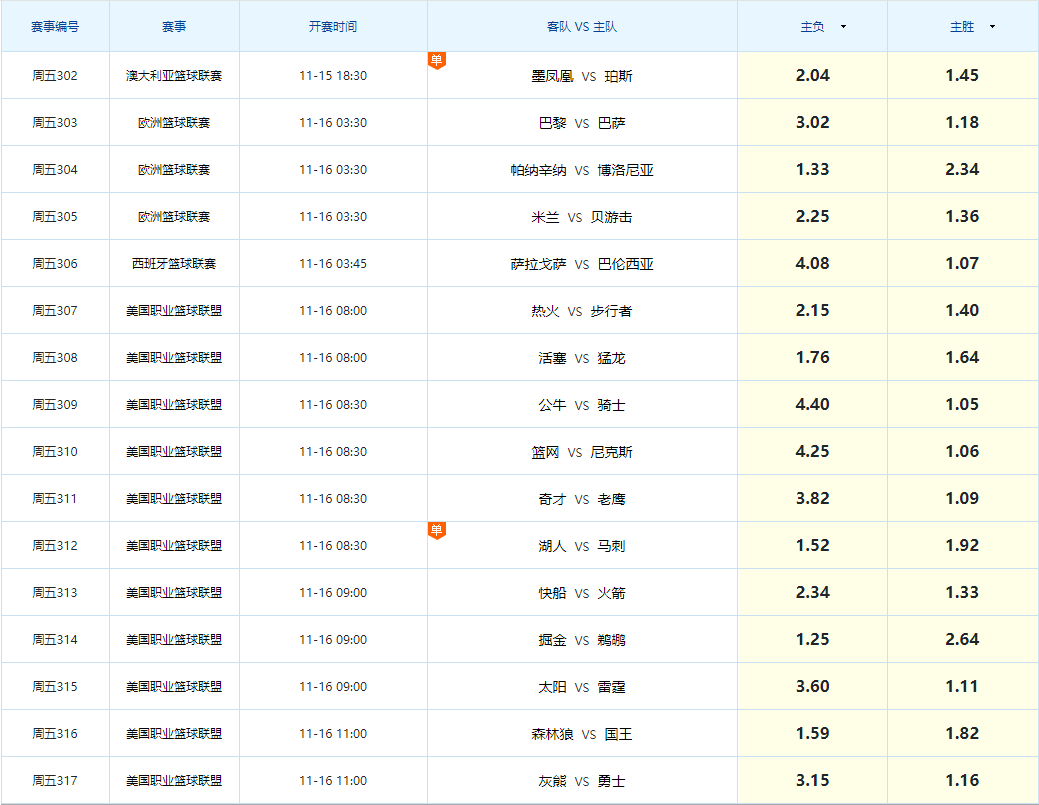Open the 主负 column sort arrow
Image resolution: width=1039 pixels, height=805 pixels.
pyautogui.click(x=843, y=27)
